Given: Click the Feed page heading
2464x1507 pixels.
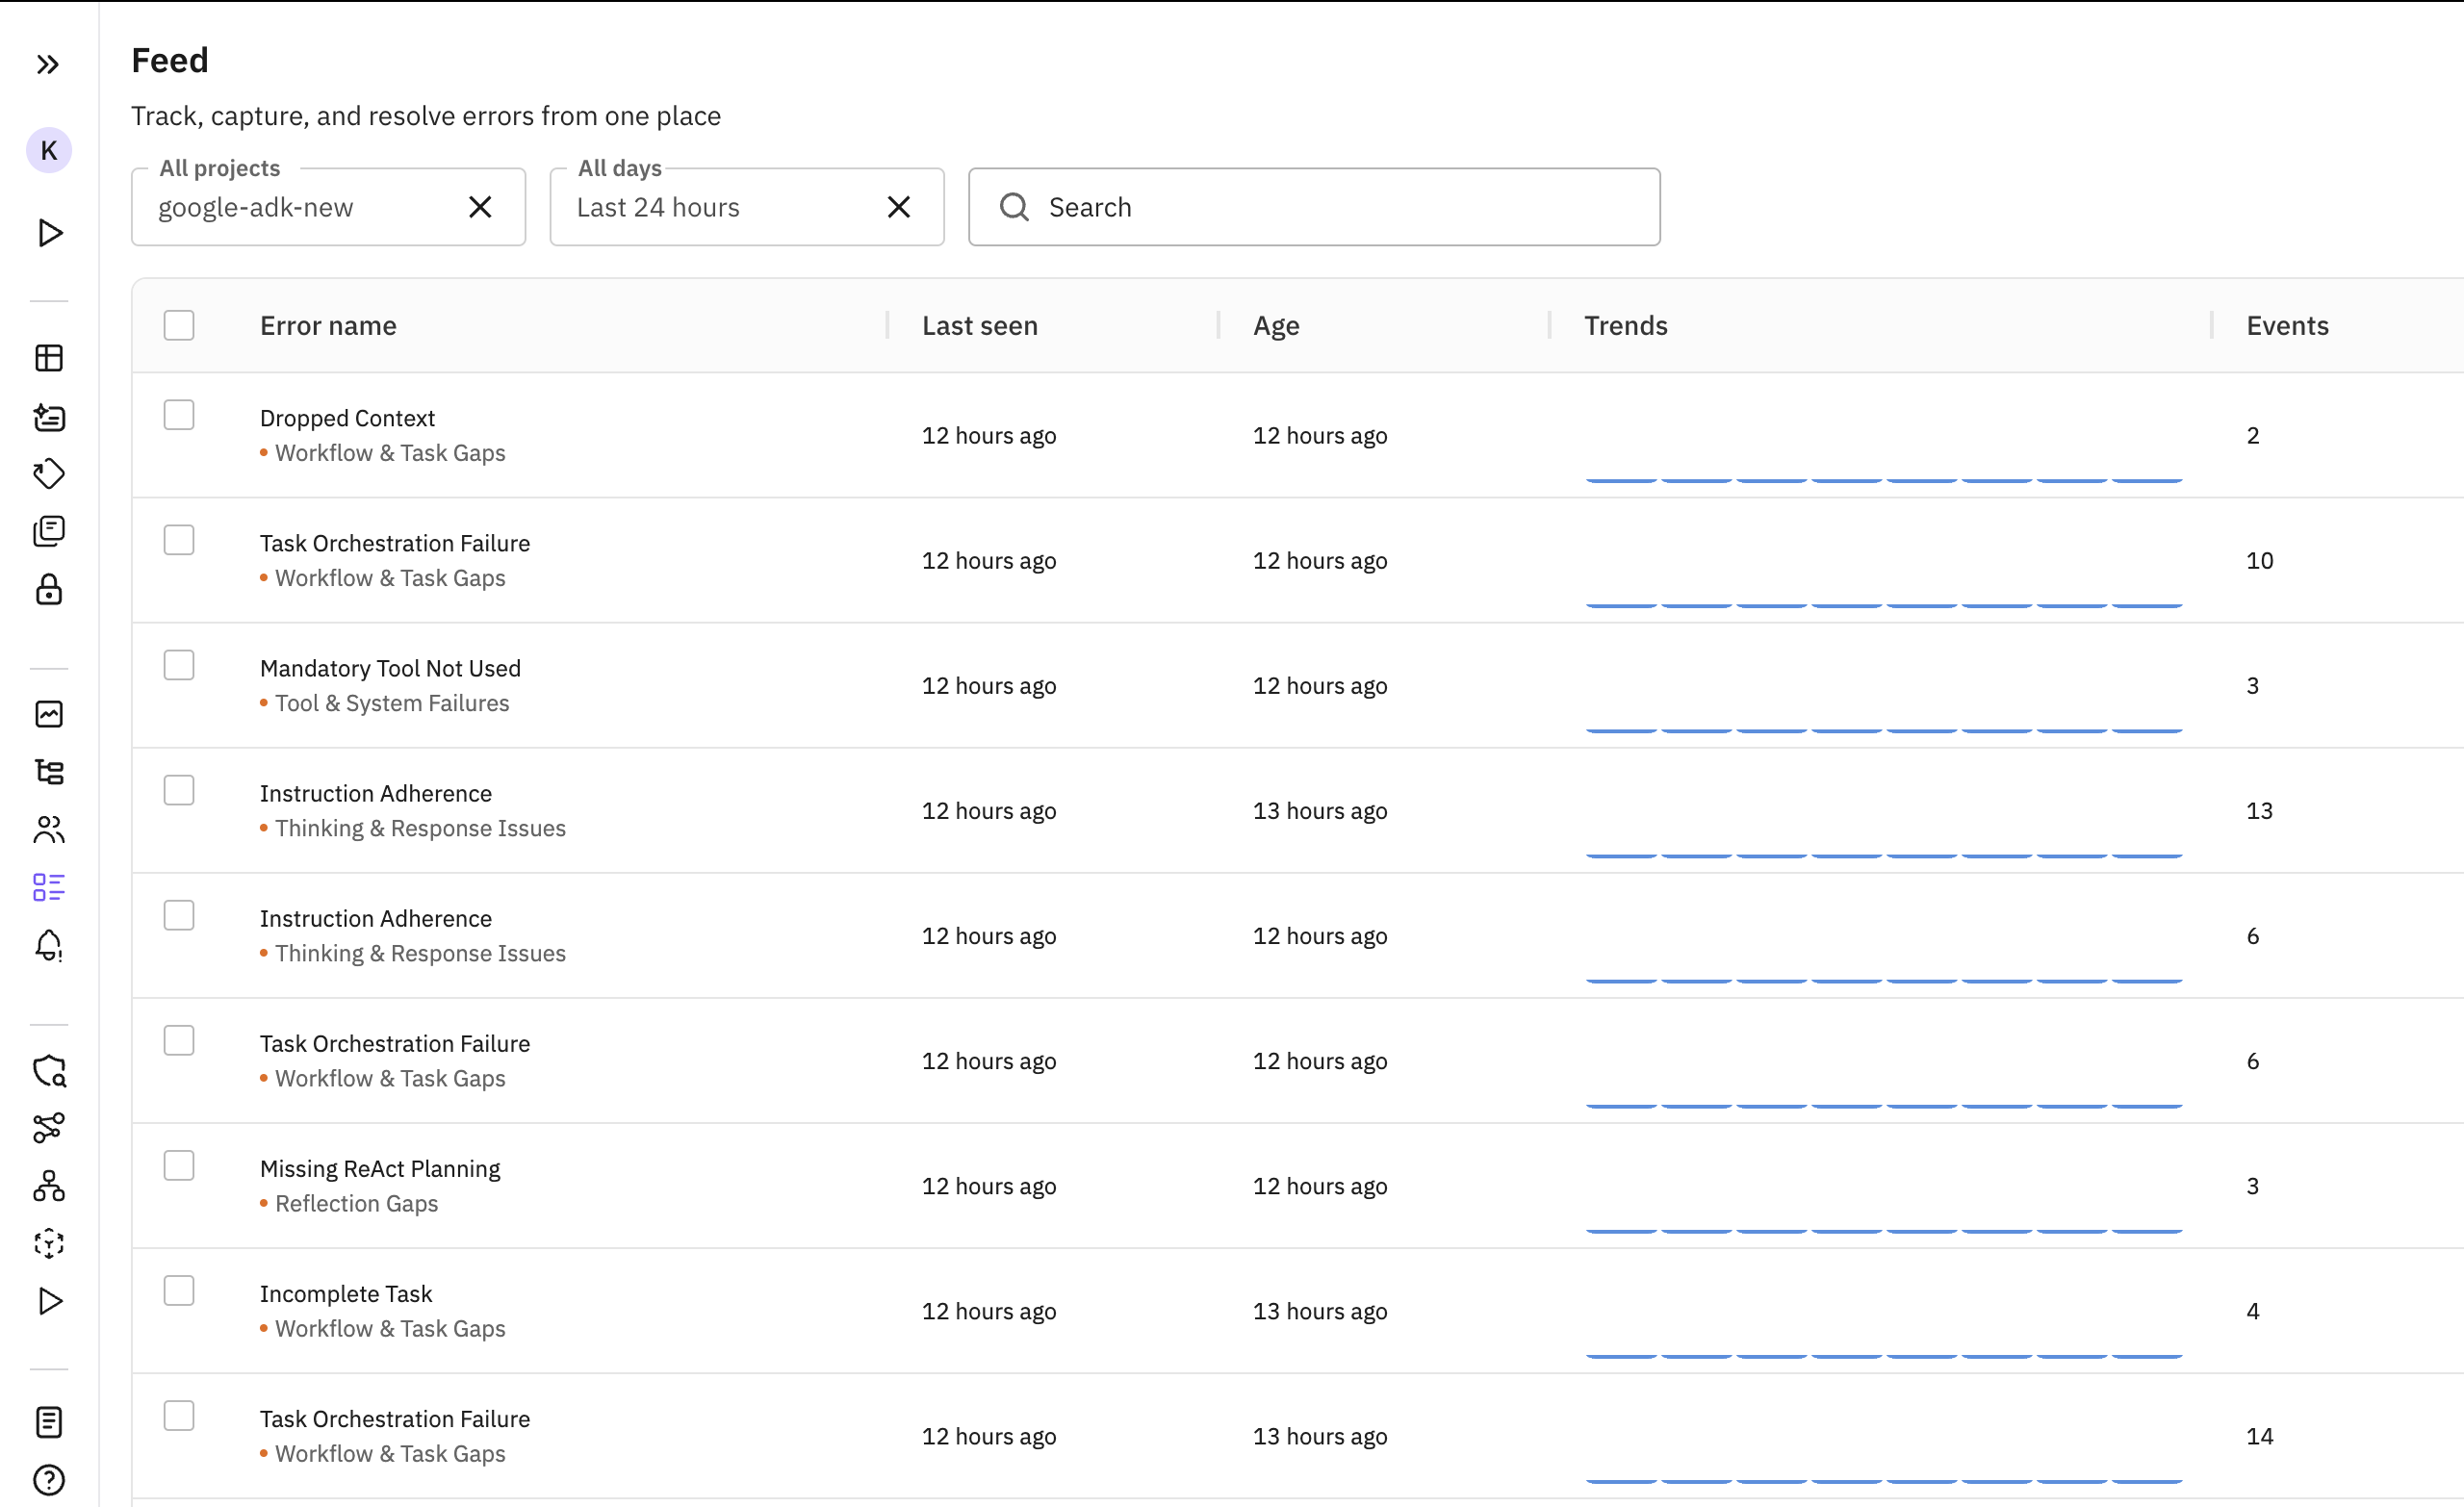Looking at the screenshot, I should 170,60.
